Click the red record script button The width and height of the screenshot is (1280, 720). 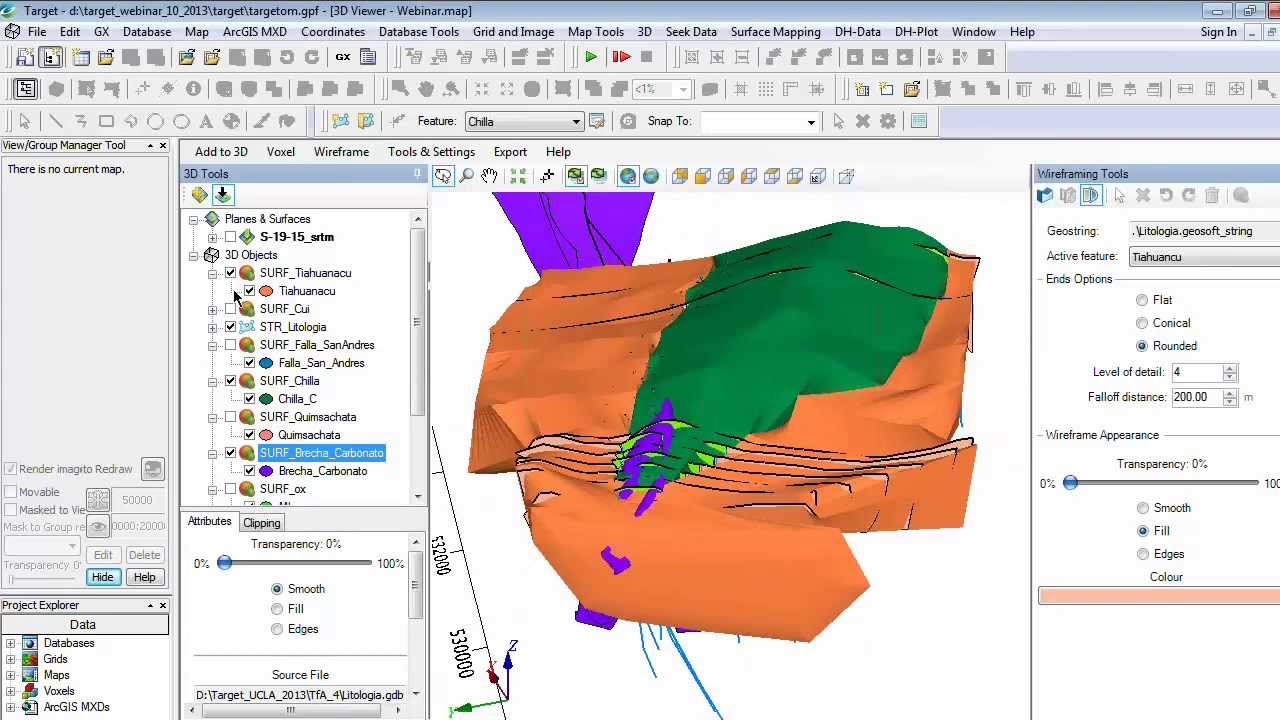pyautogui.click(x=620, y=57)
